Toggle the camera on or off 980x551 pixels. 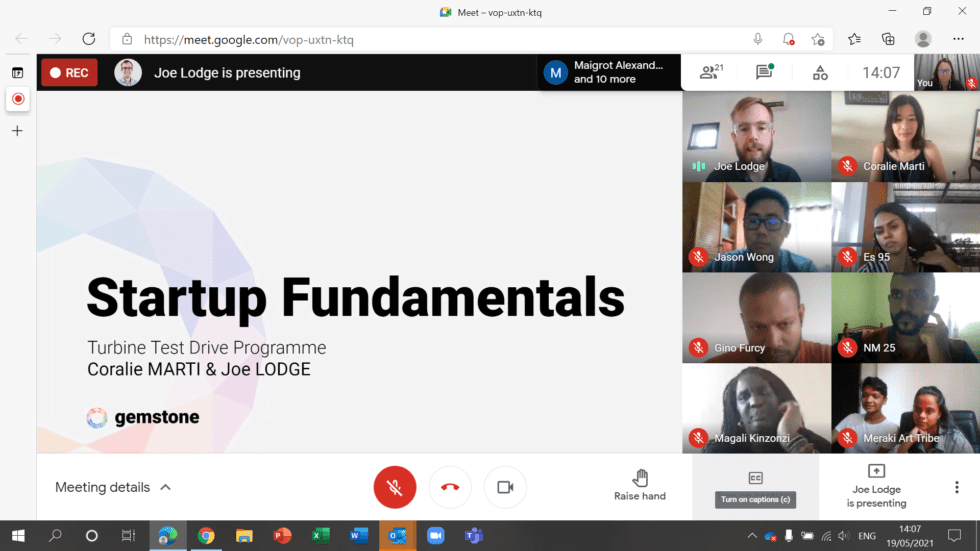505,487
